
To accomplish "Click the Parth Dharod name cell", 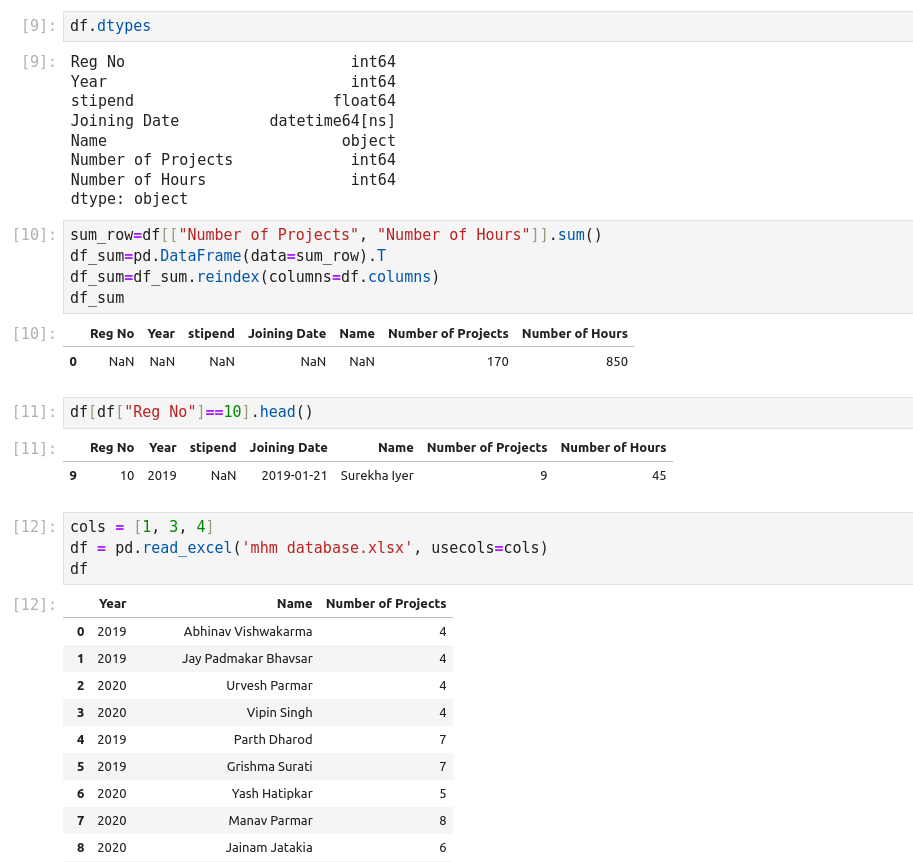I will tap(272, 740).
